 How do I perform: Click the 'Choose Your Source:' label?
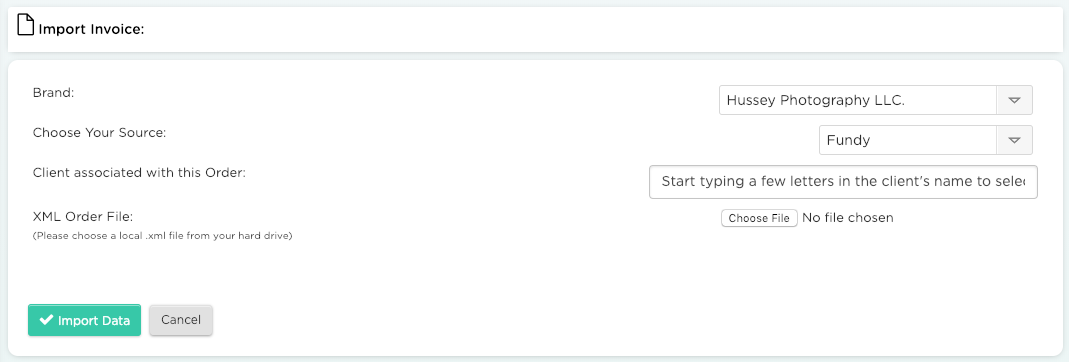(100, 133)
